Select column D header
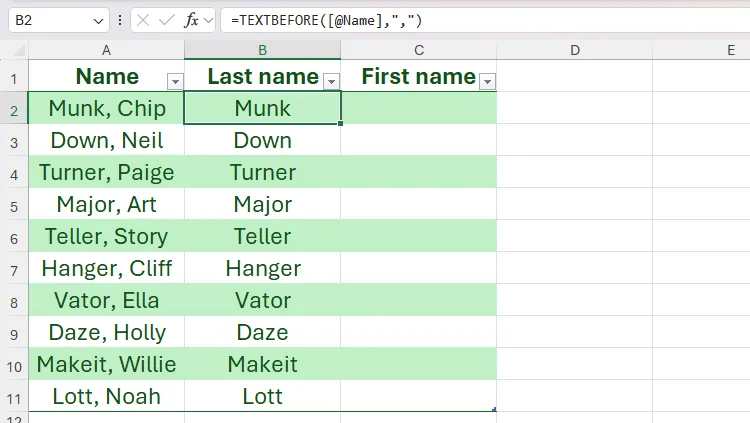Viewport: 750px width, 423px height. (575, 50)
